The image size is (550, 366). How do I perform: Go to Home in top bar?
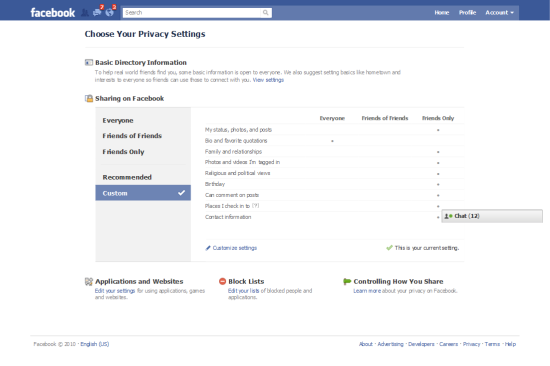click(442, 13)
